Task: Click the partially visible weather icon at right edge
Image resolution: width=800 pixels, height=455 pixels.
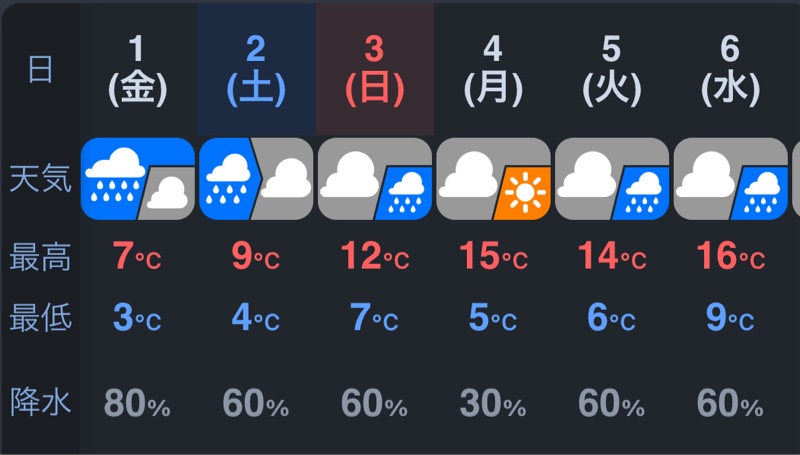Action: pos(796,179)
